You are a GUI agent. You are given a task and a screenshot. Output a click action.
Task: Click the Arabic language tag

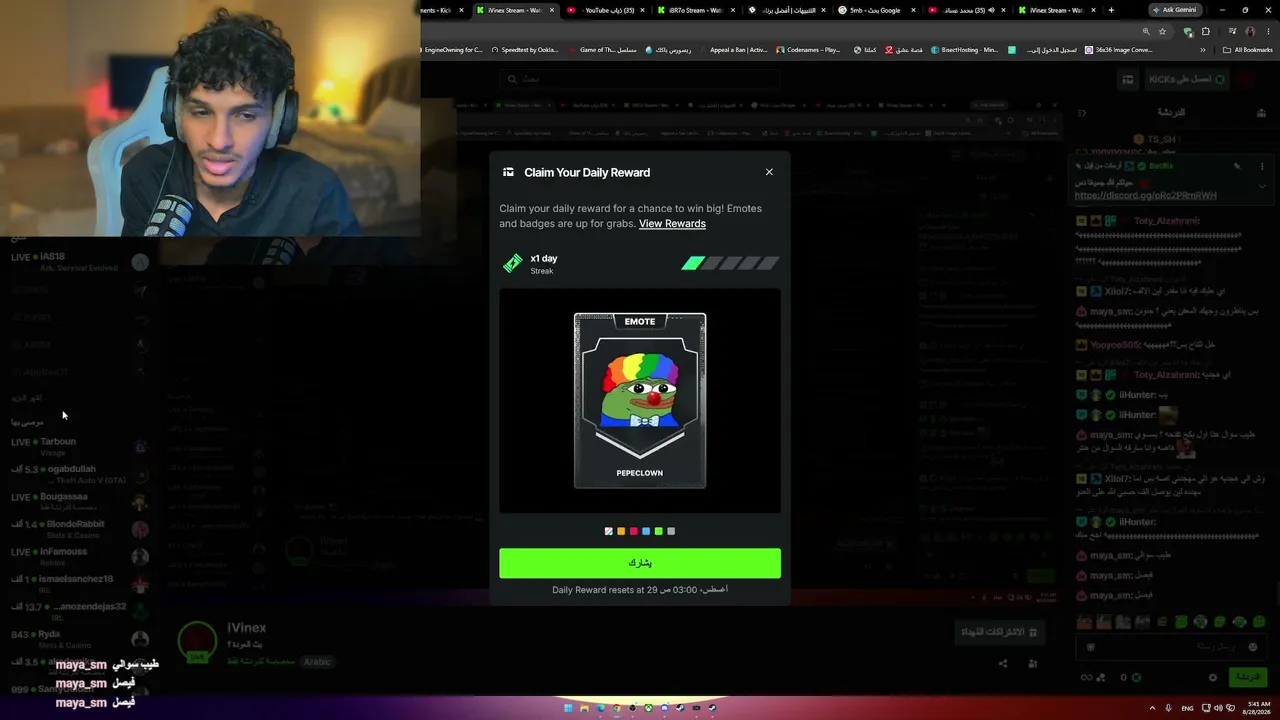pyautogui.click(x=317, y=662)
